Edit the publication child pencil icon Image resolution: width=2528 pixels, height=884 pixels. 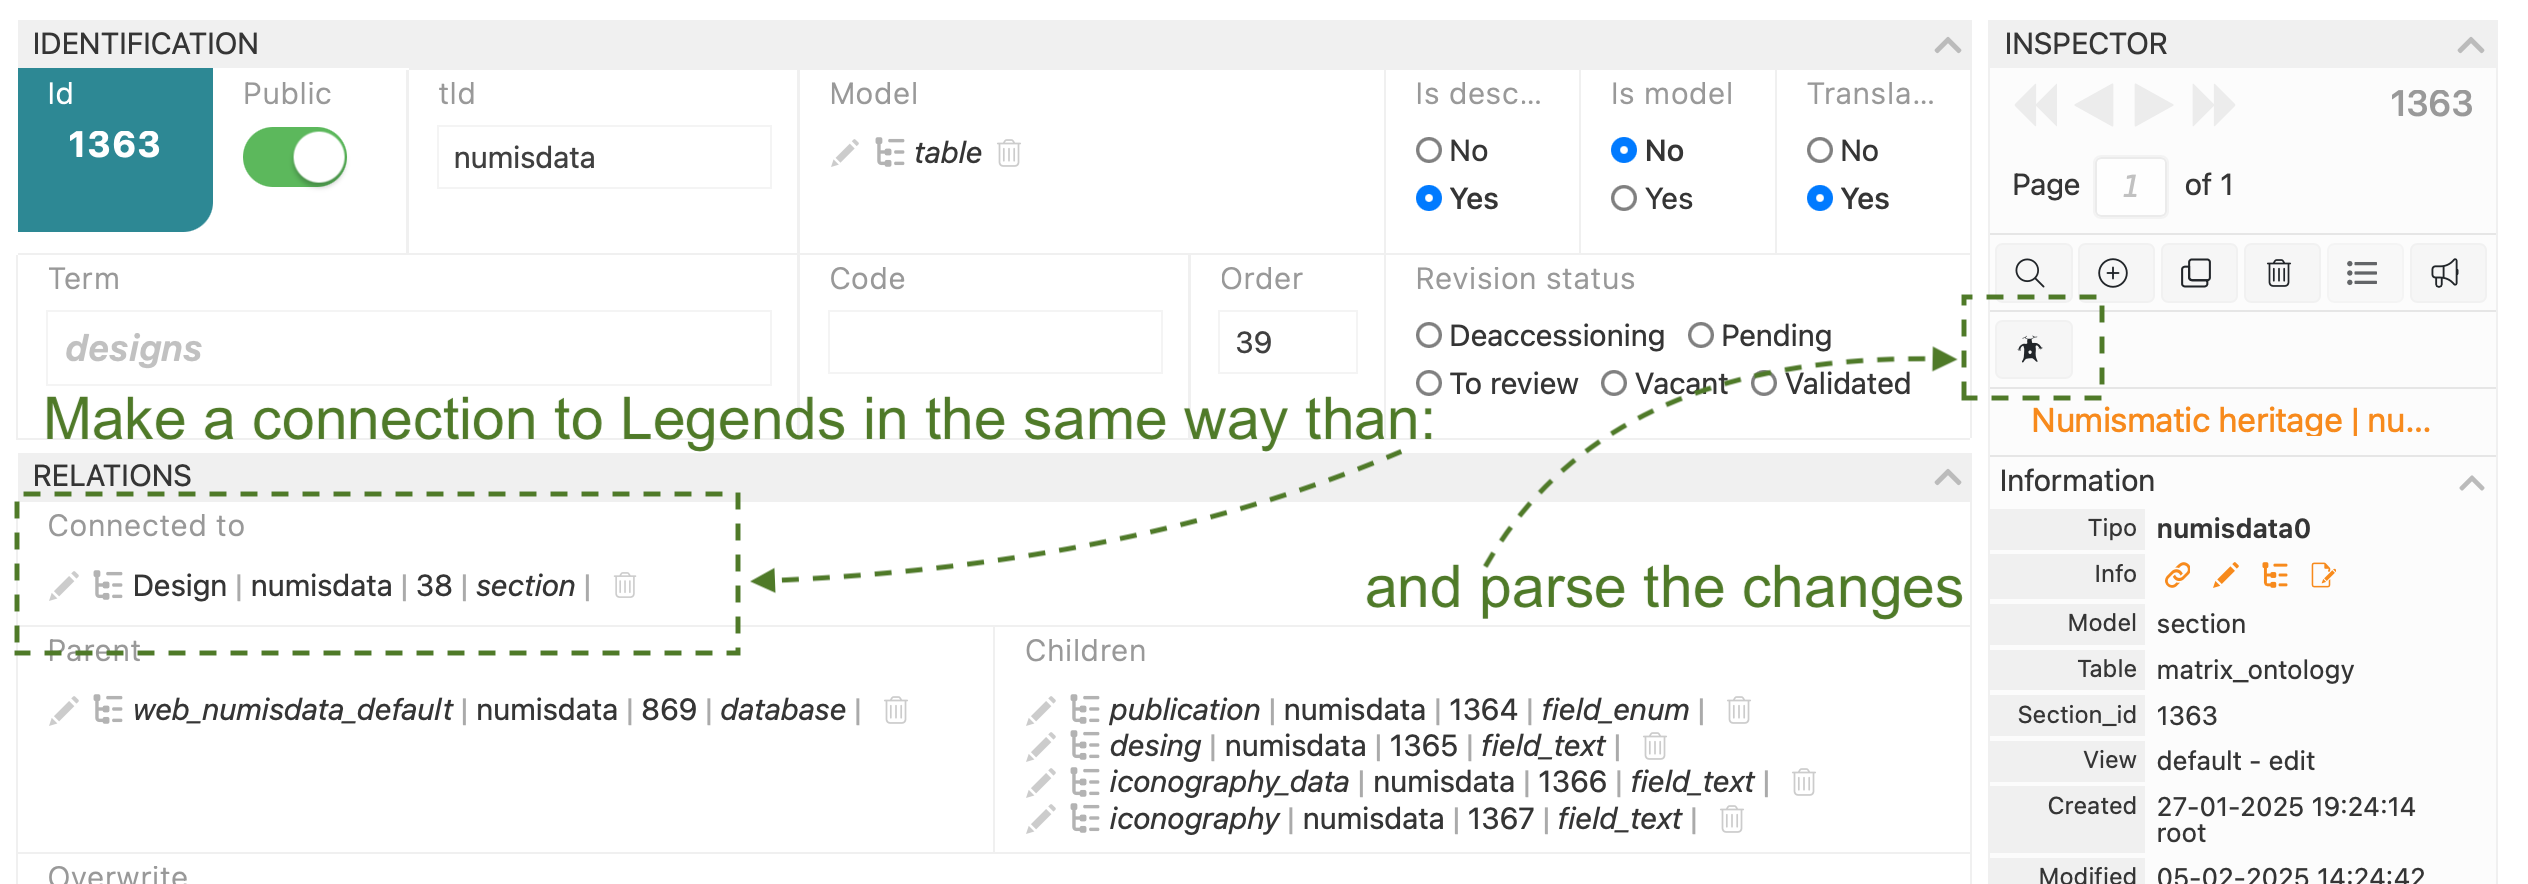[1041, 710]
